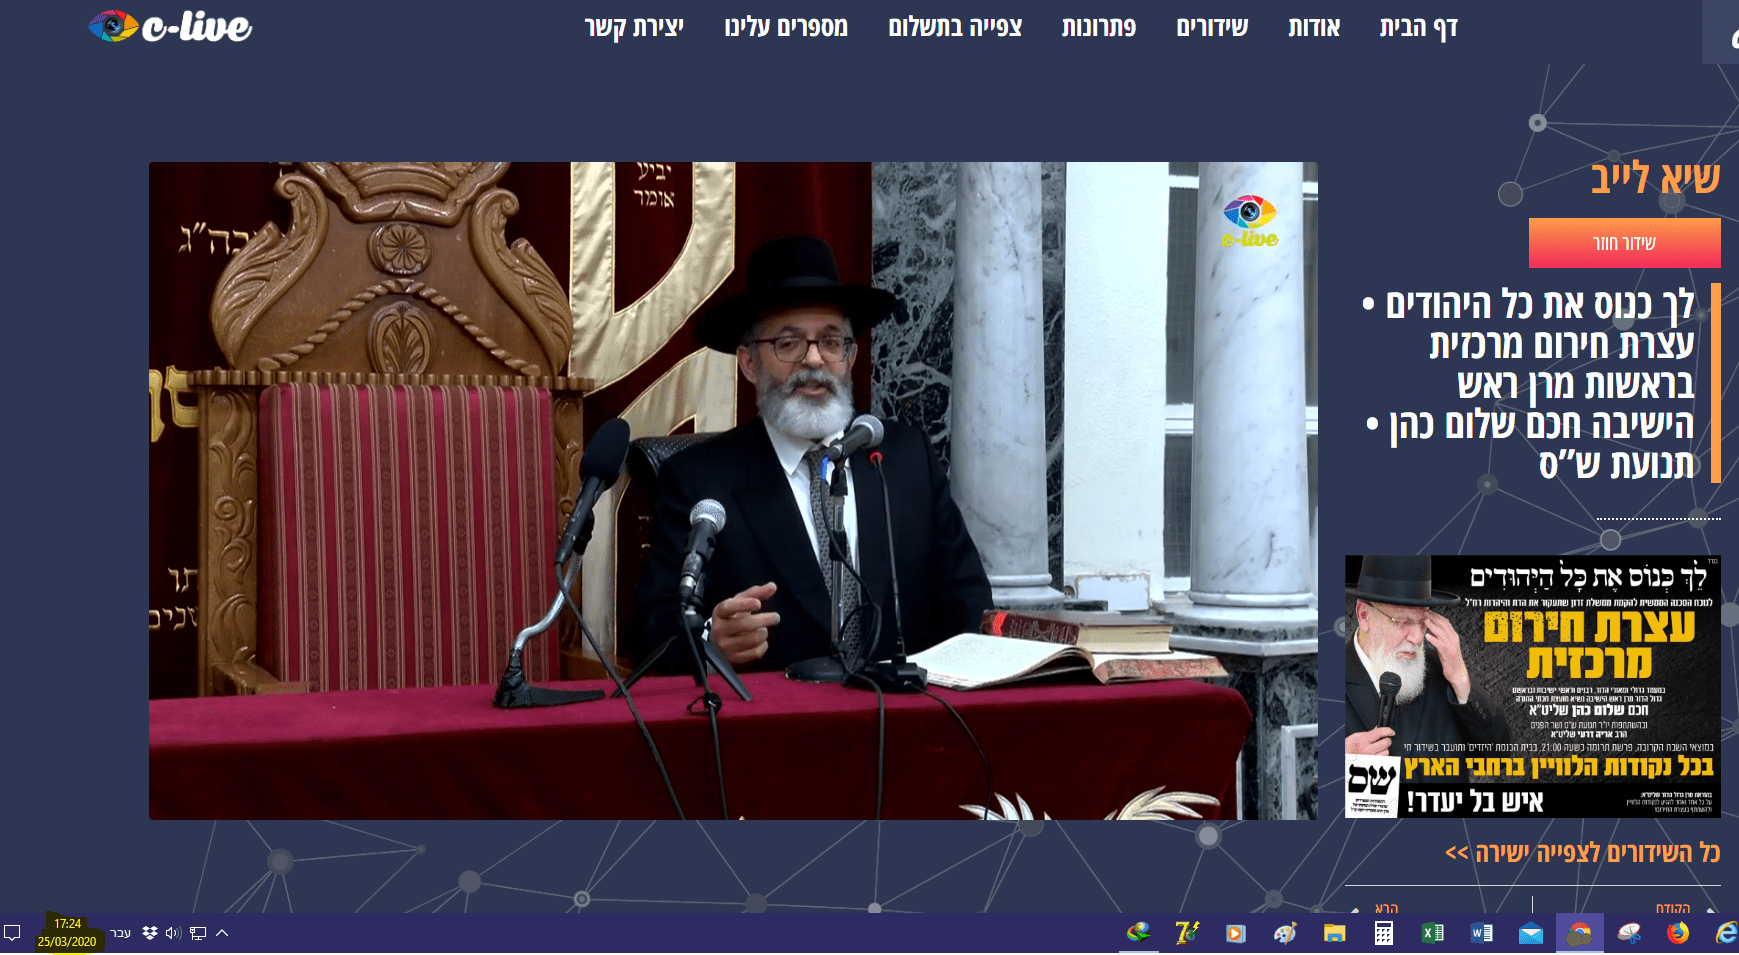Open the Action Center notifications icon
The height and width of the screenshot is (955, 1739).
[13, 933]
